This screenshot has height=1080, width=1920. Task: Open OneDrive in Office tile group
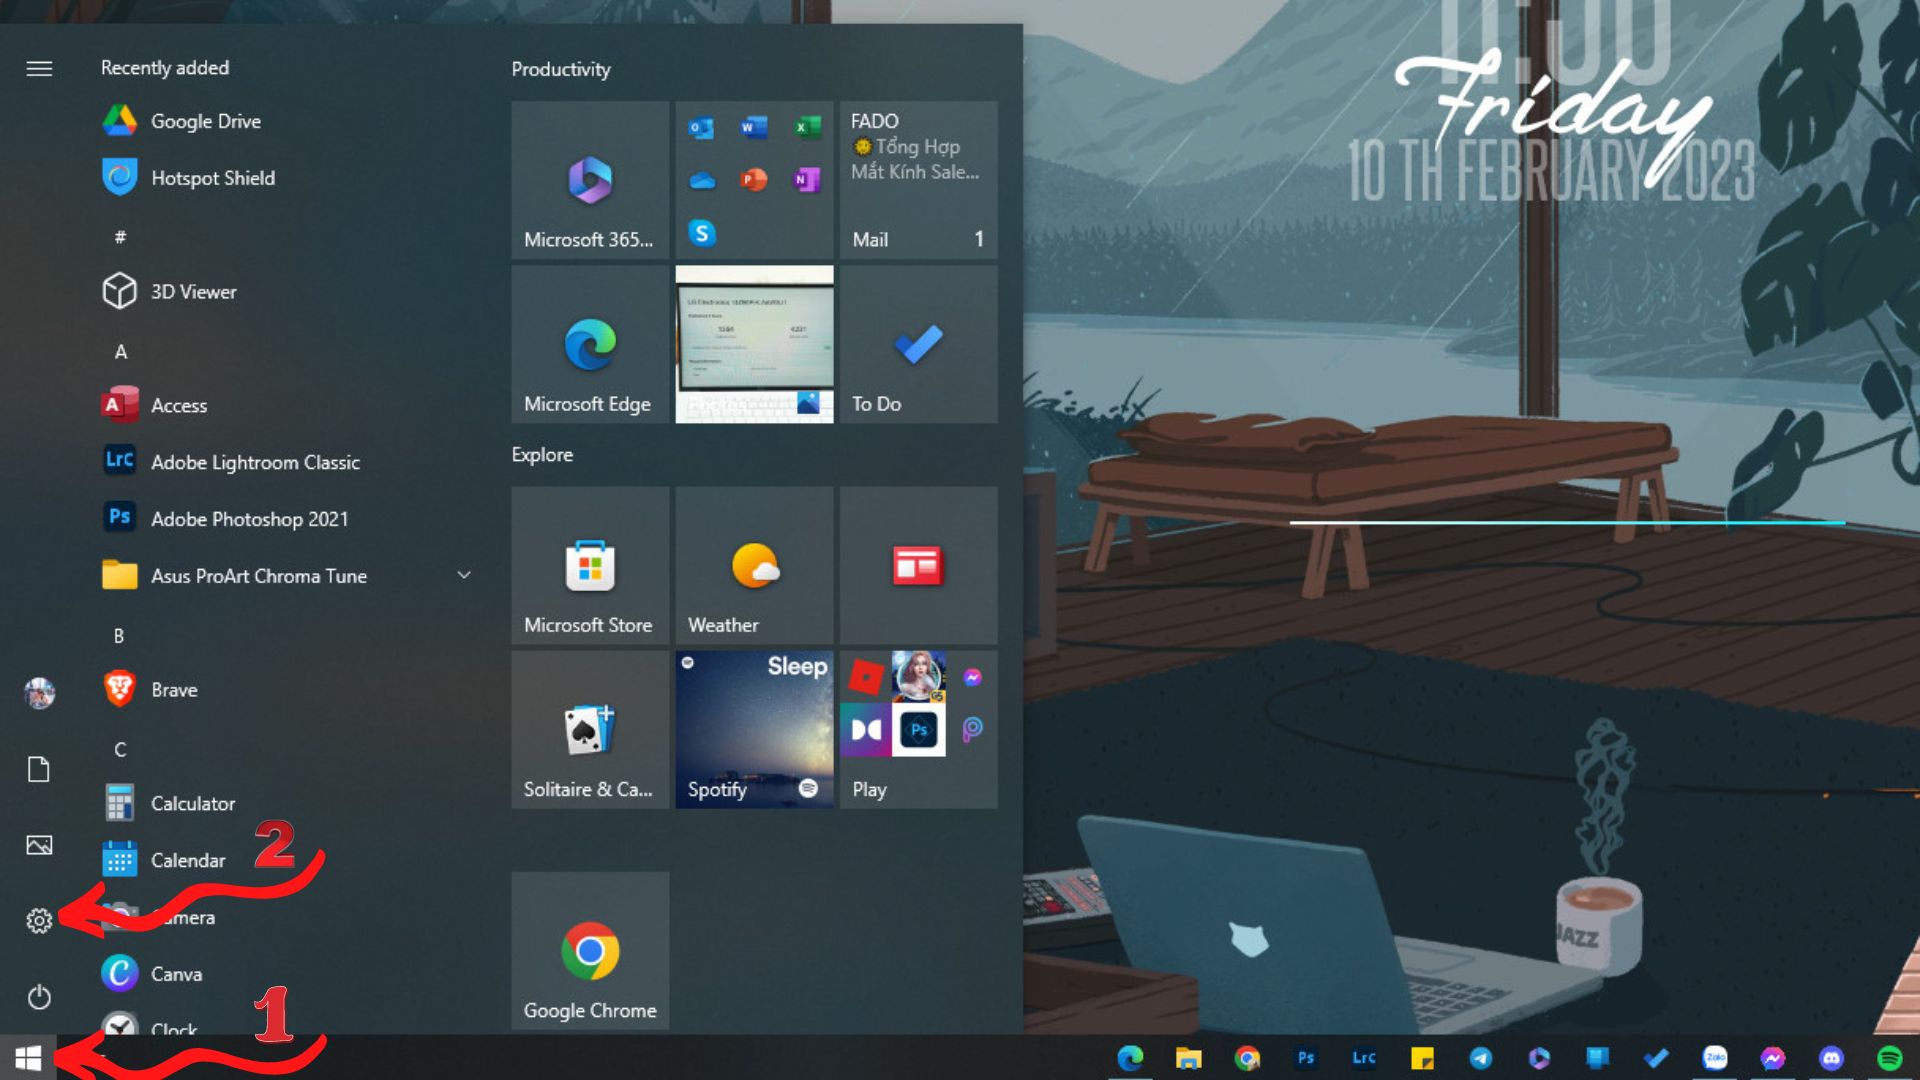(x=701, y=181)
